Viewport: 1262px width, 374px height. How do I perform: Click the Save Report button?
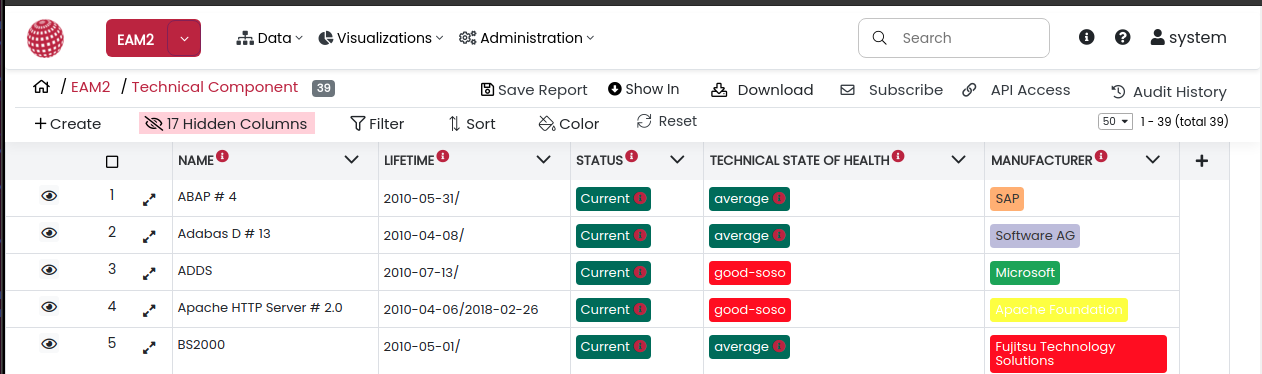(x=534, y=90)
